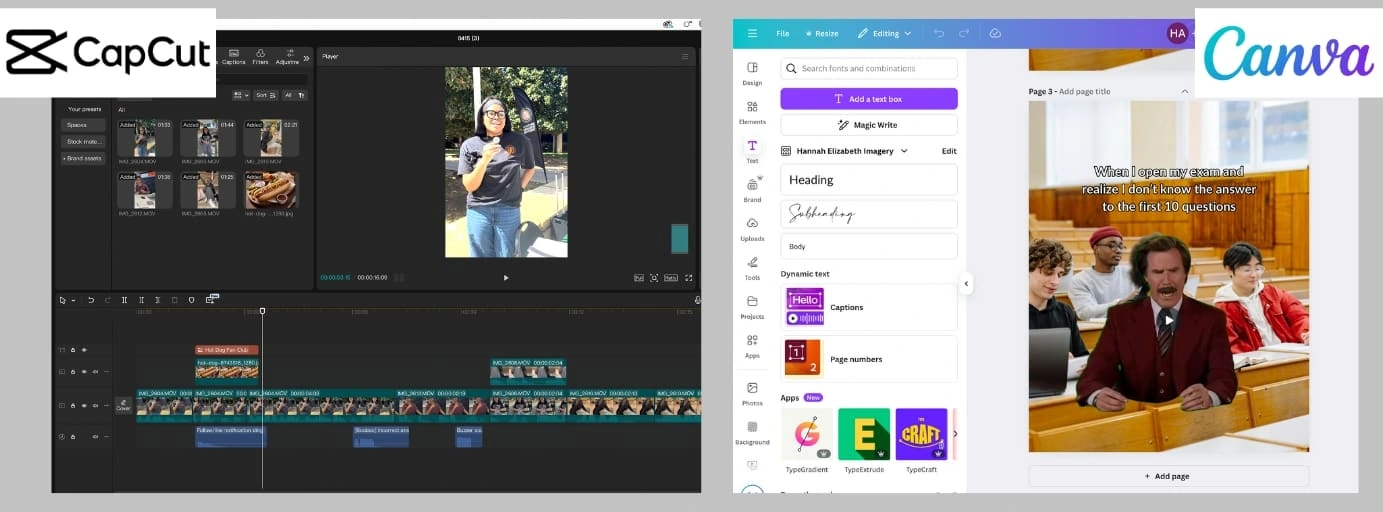
Task: Open the Sort dropdown in CapCut media panel
Action: coord(265,95)
